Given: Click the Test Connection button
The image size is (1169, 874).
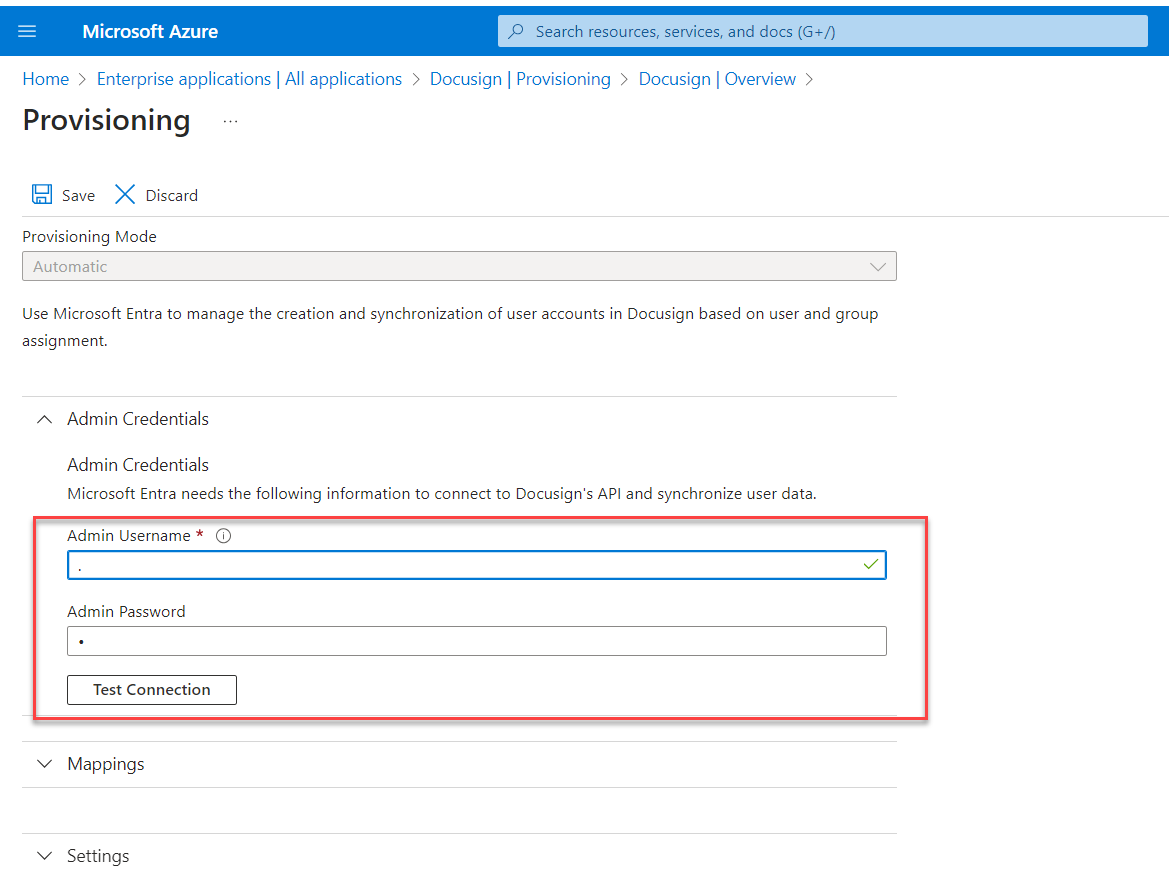Looking at the screenshot, I should coord(151,689).
